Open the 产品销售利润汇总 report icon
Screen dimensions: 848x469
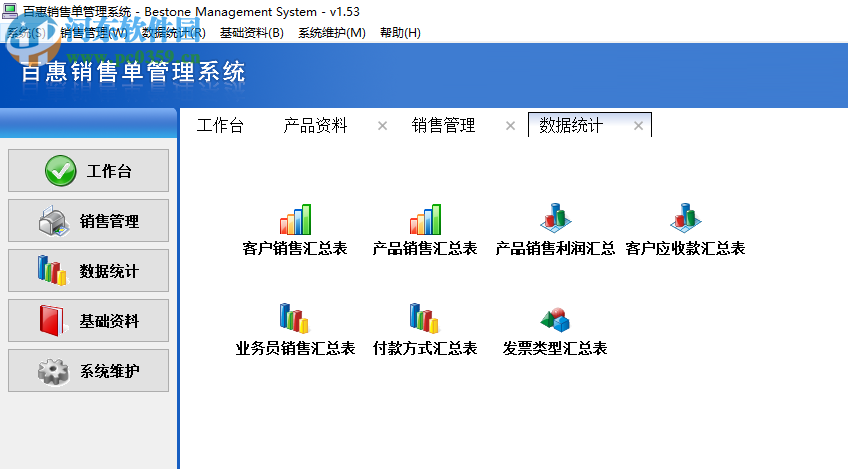[555, 218]
